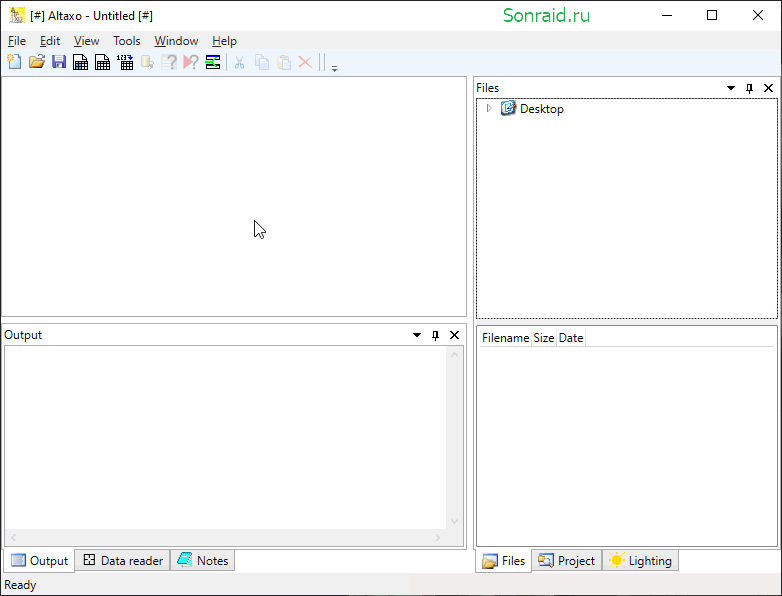The height and width of the screenshot is (596, 782).
Task: Open the Output panel dropdown arrow
Action: tap(417, 335)
